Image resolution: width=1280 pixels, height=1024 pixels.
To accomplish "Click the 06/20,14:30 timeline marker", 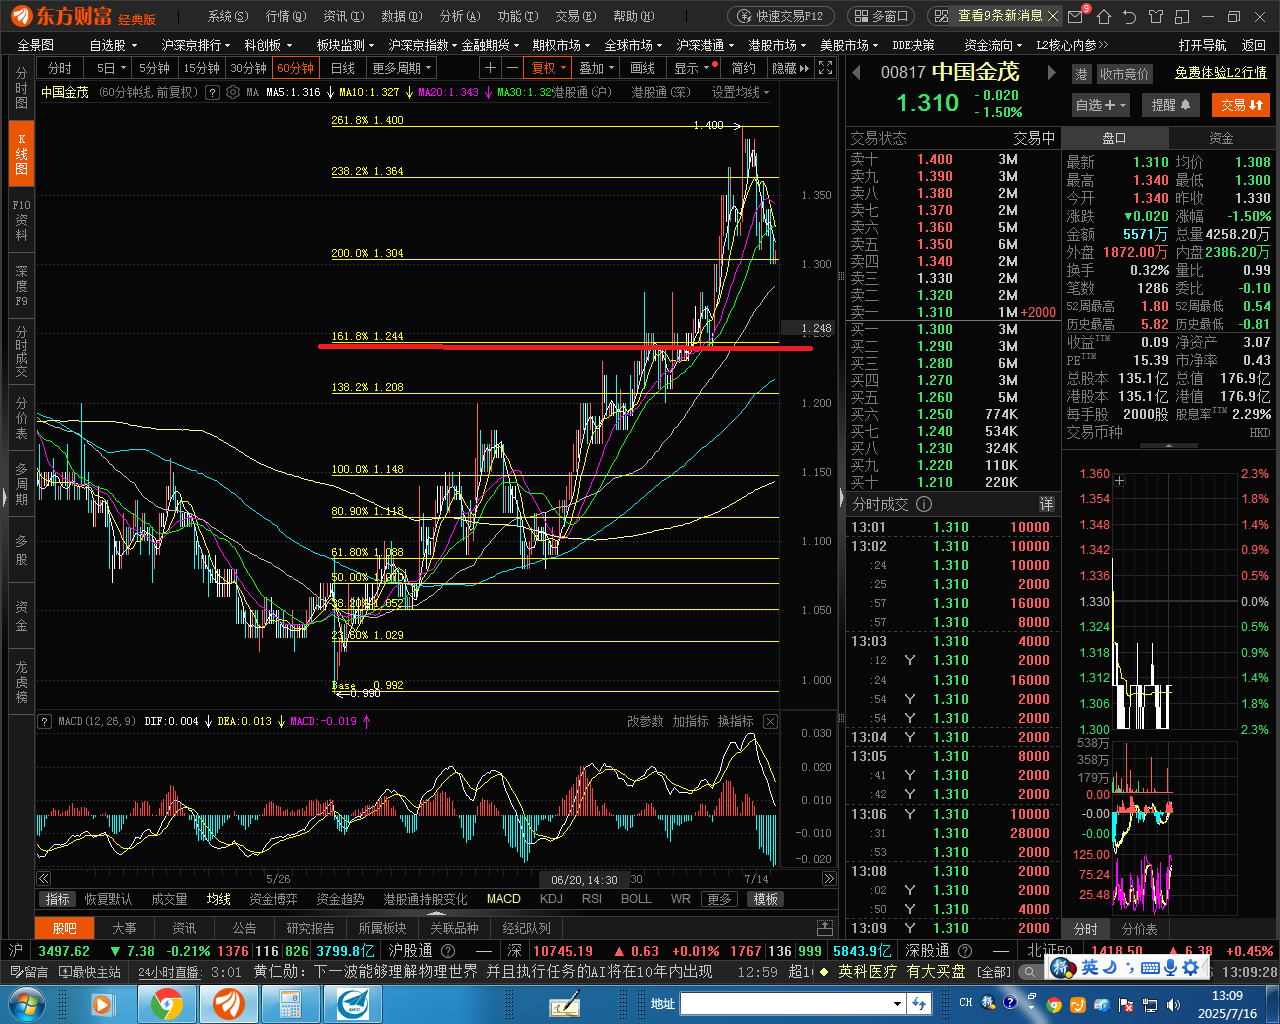I will tap(584, 880).
